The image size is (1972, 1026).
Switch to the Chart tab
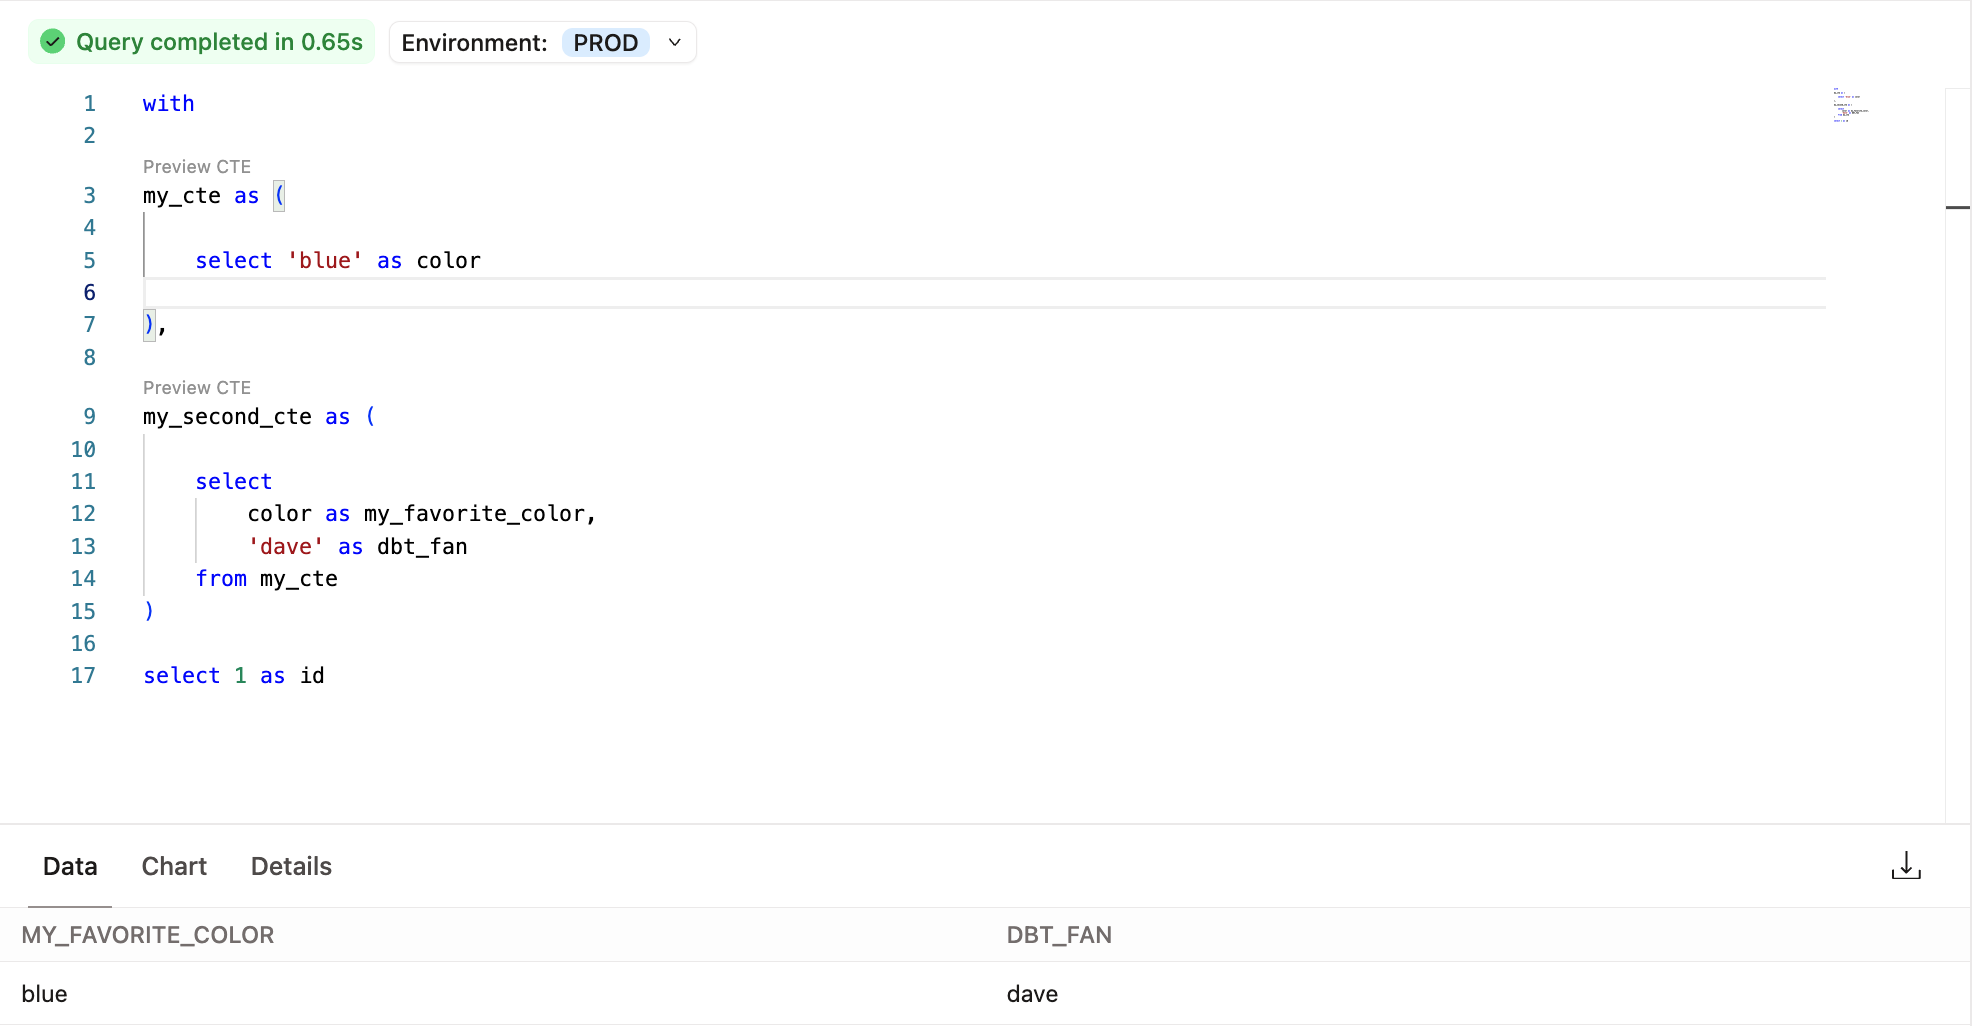[174, 866]
